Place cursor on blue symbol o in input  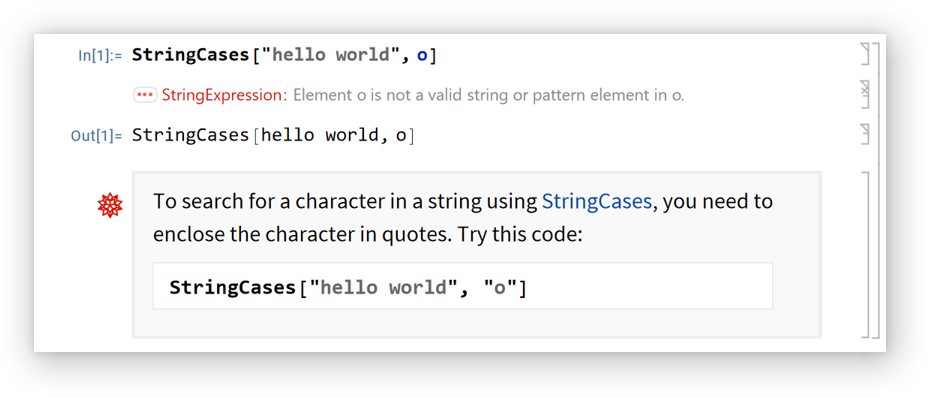click(422, 56)
